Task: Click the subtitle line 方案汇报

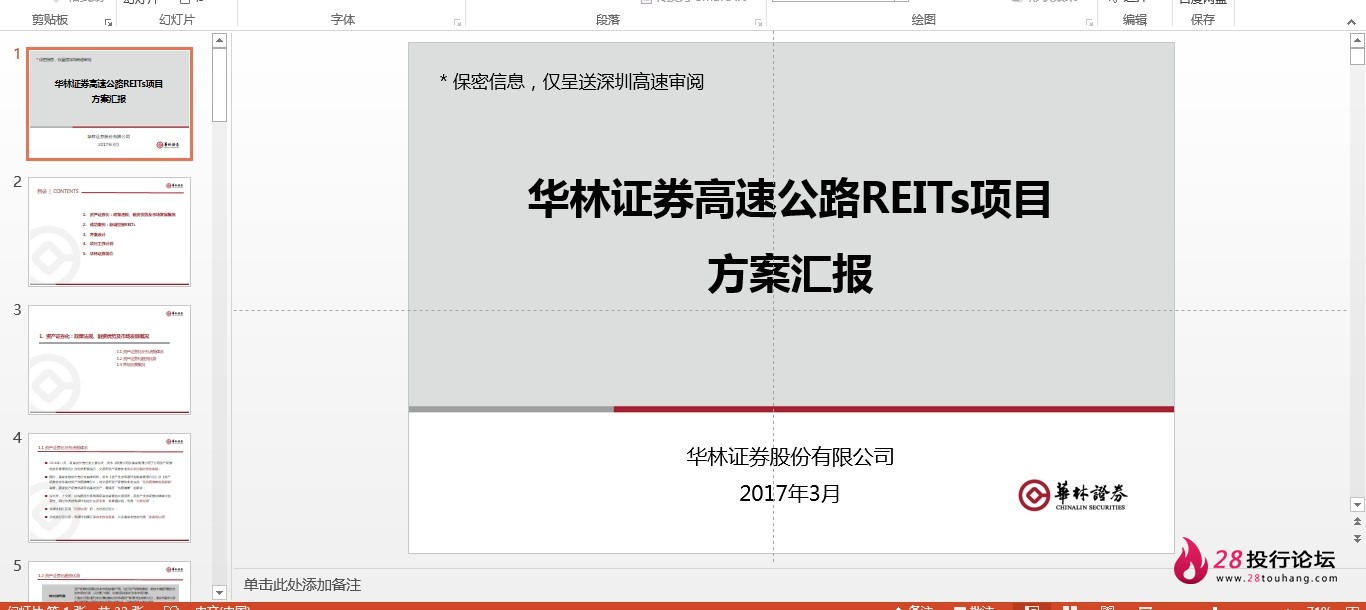Action: 790,274
